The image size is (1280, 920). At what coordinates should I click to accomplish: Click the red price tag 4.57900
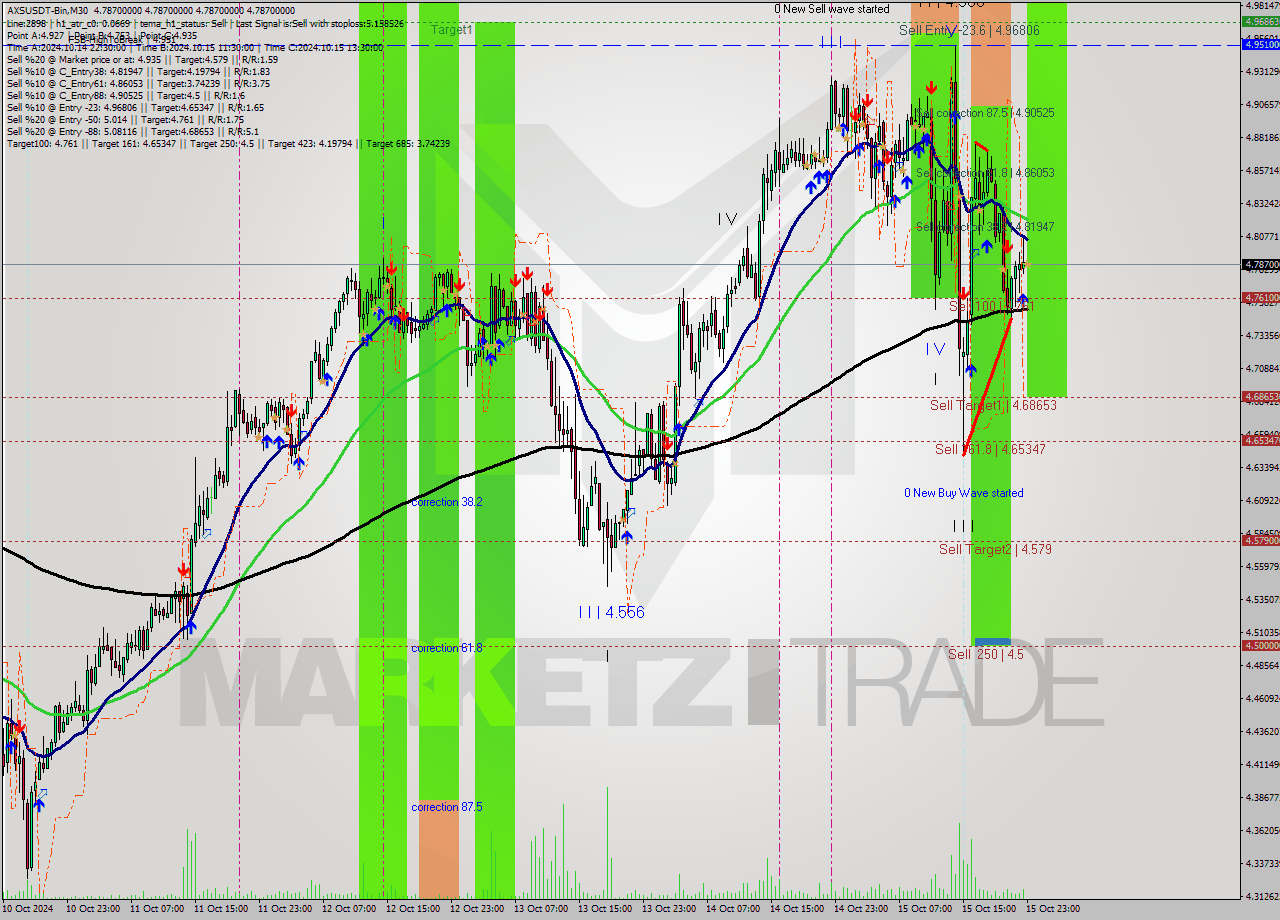[1260, 541]
